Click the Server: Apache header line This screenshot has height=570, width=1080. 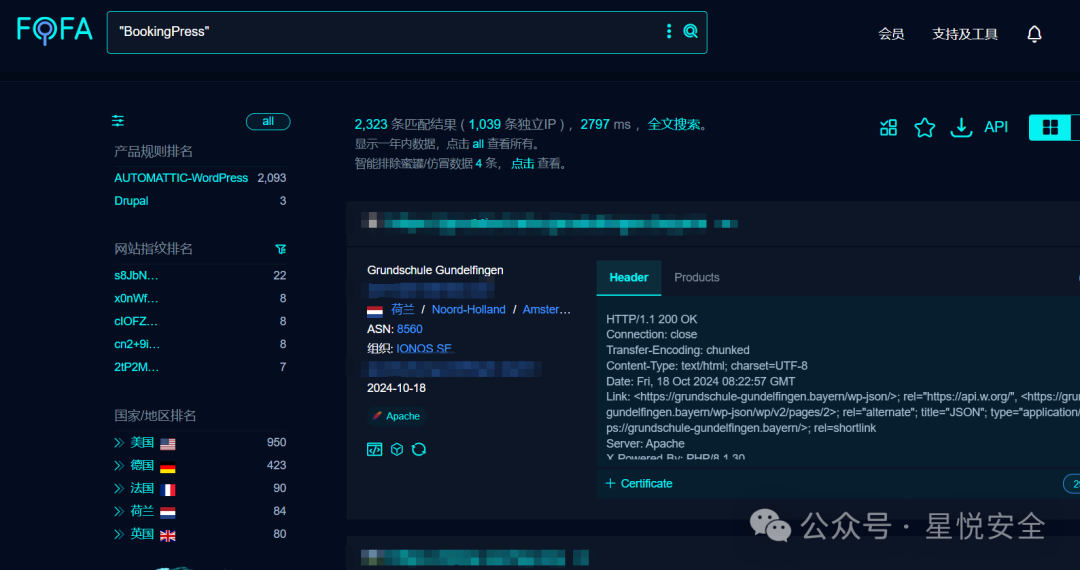coord(645,444)
